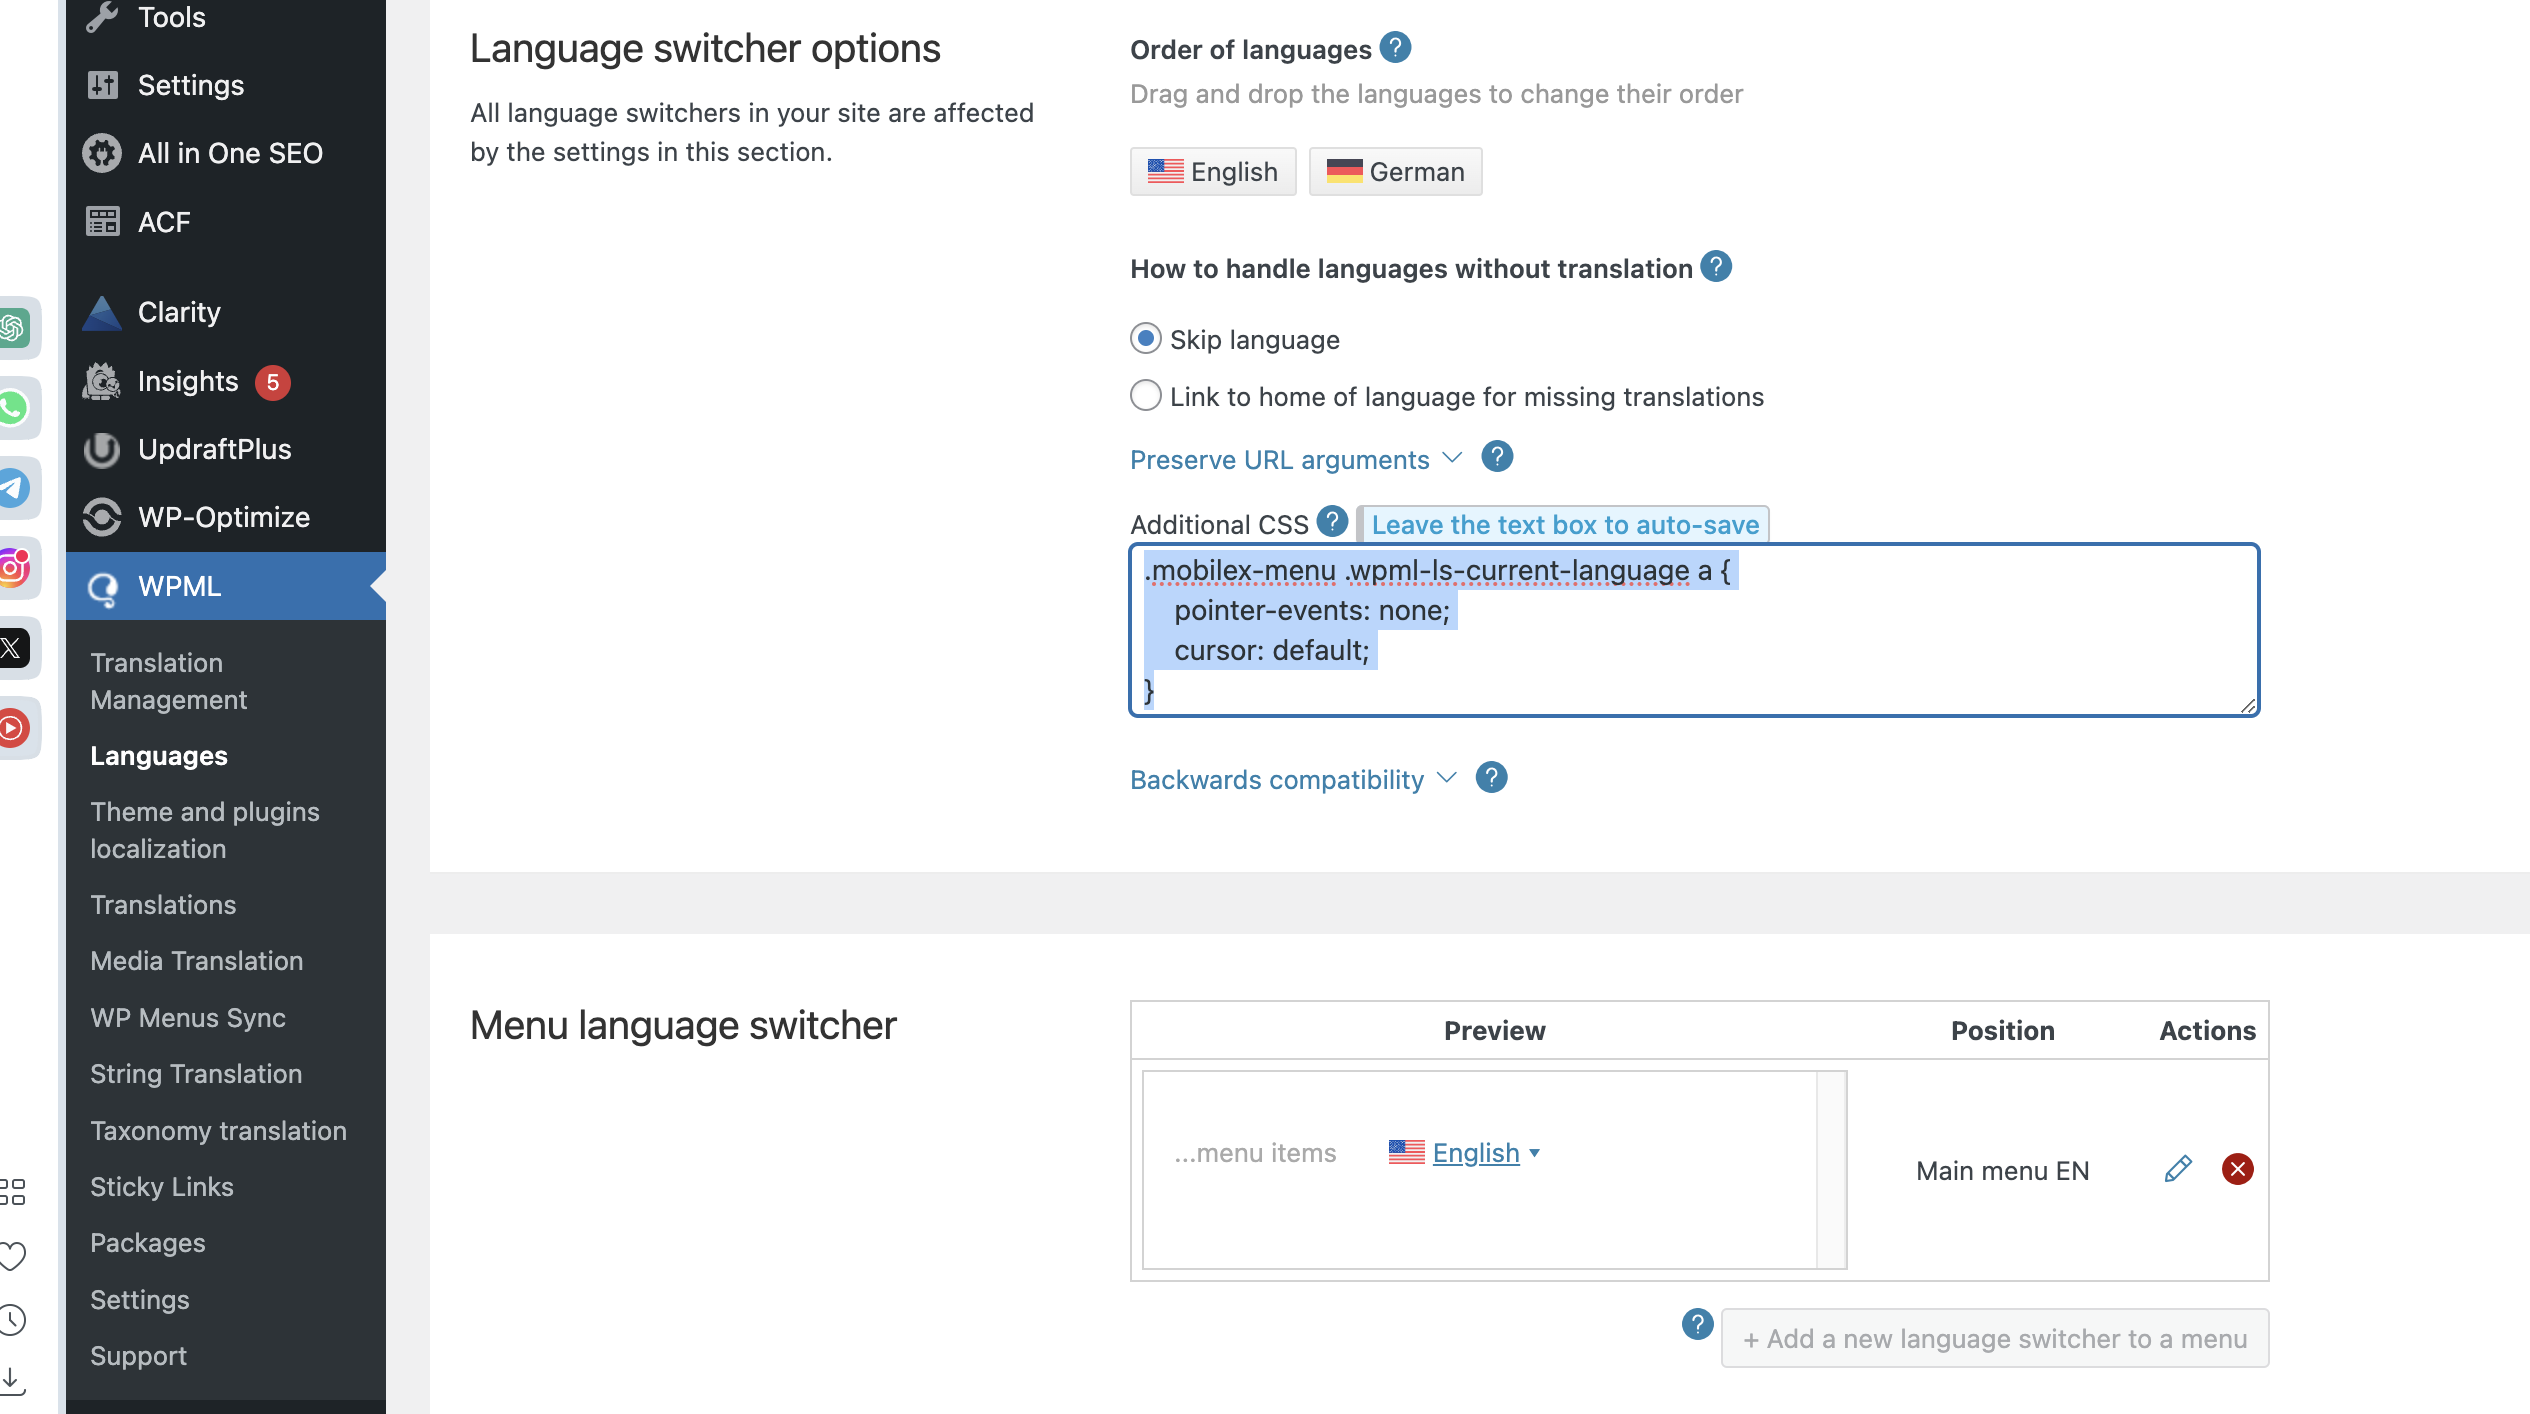Image resolution: width=2530 pixels, height=1414 pixels.
Task: Click the WP-Optimize circular icon
Action: point(102,517)
